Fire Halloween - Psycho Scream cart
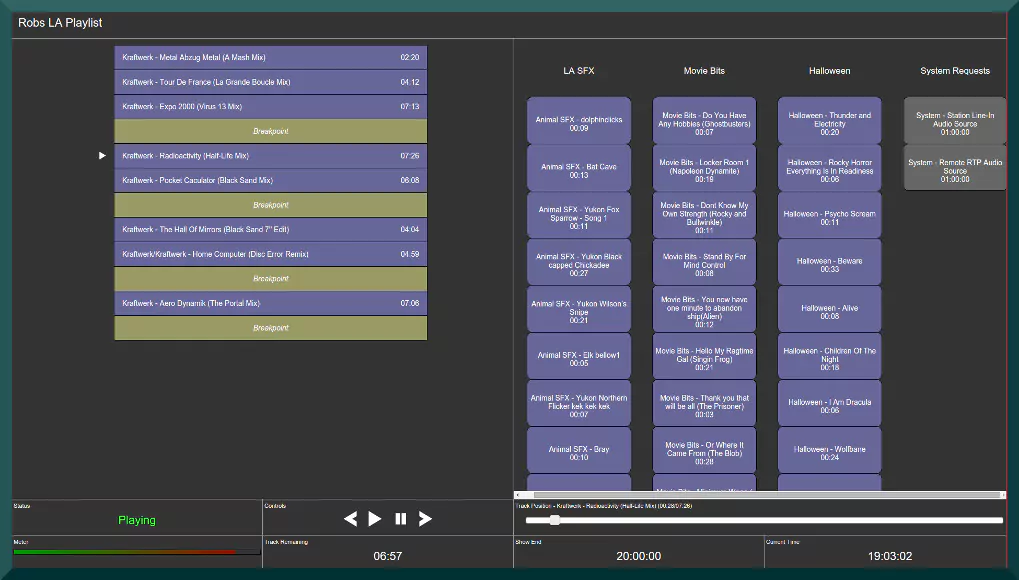The image size is (1019, 580). 829,215
